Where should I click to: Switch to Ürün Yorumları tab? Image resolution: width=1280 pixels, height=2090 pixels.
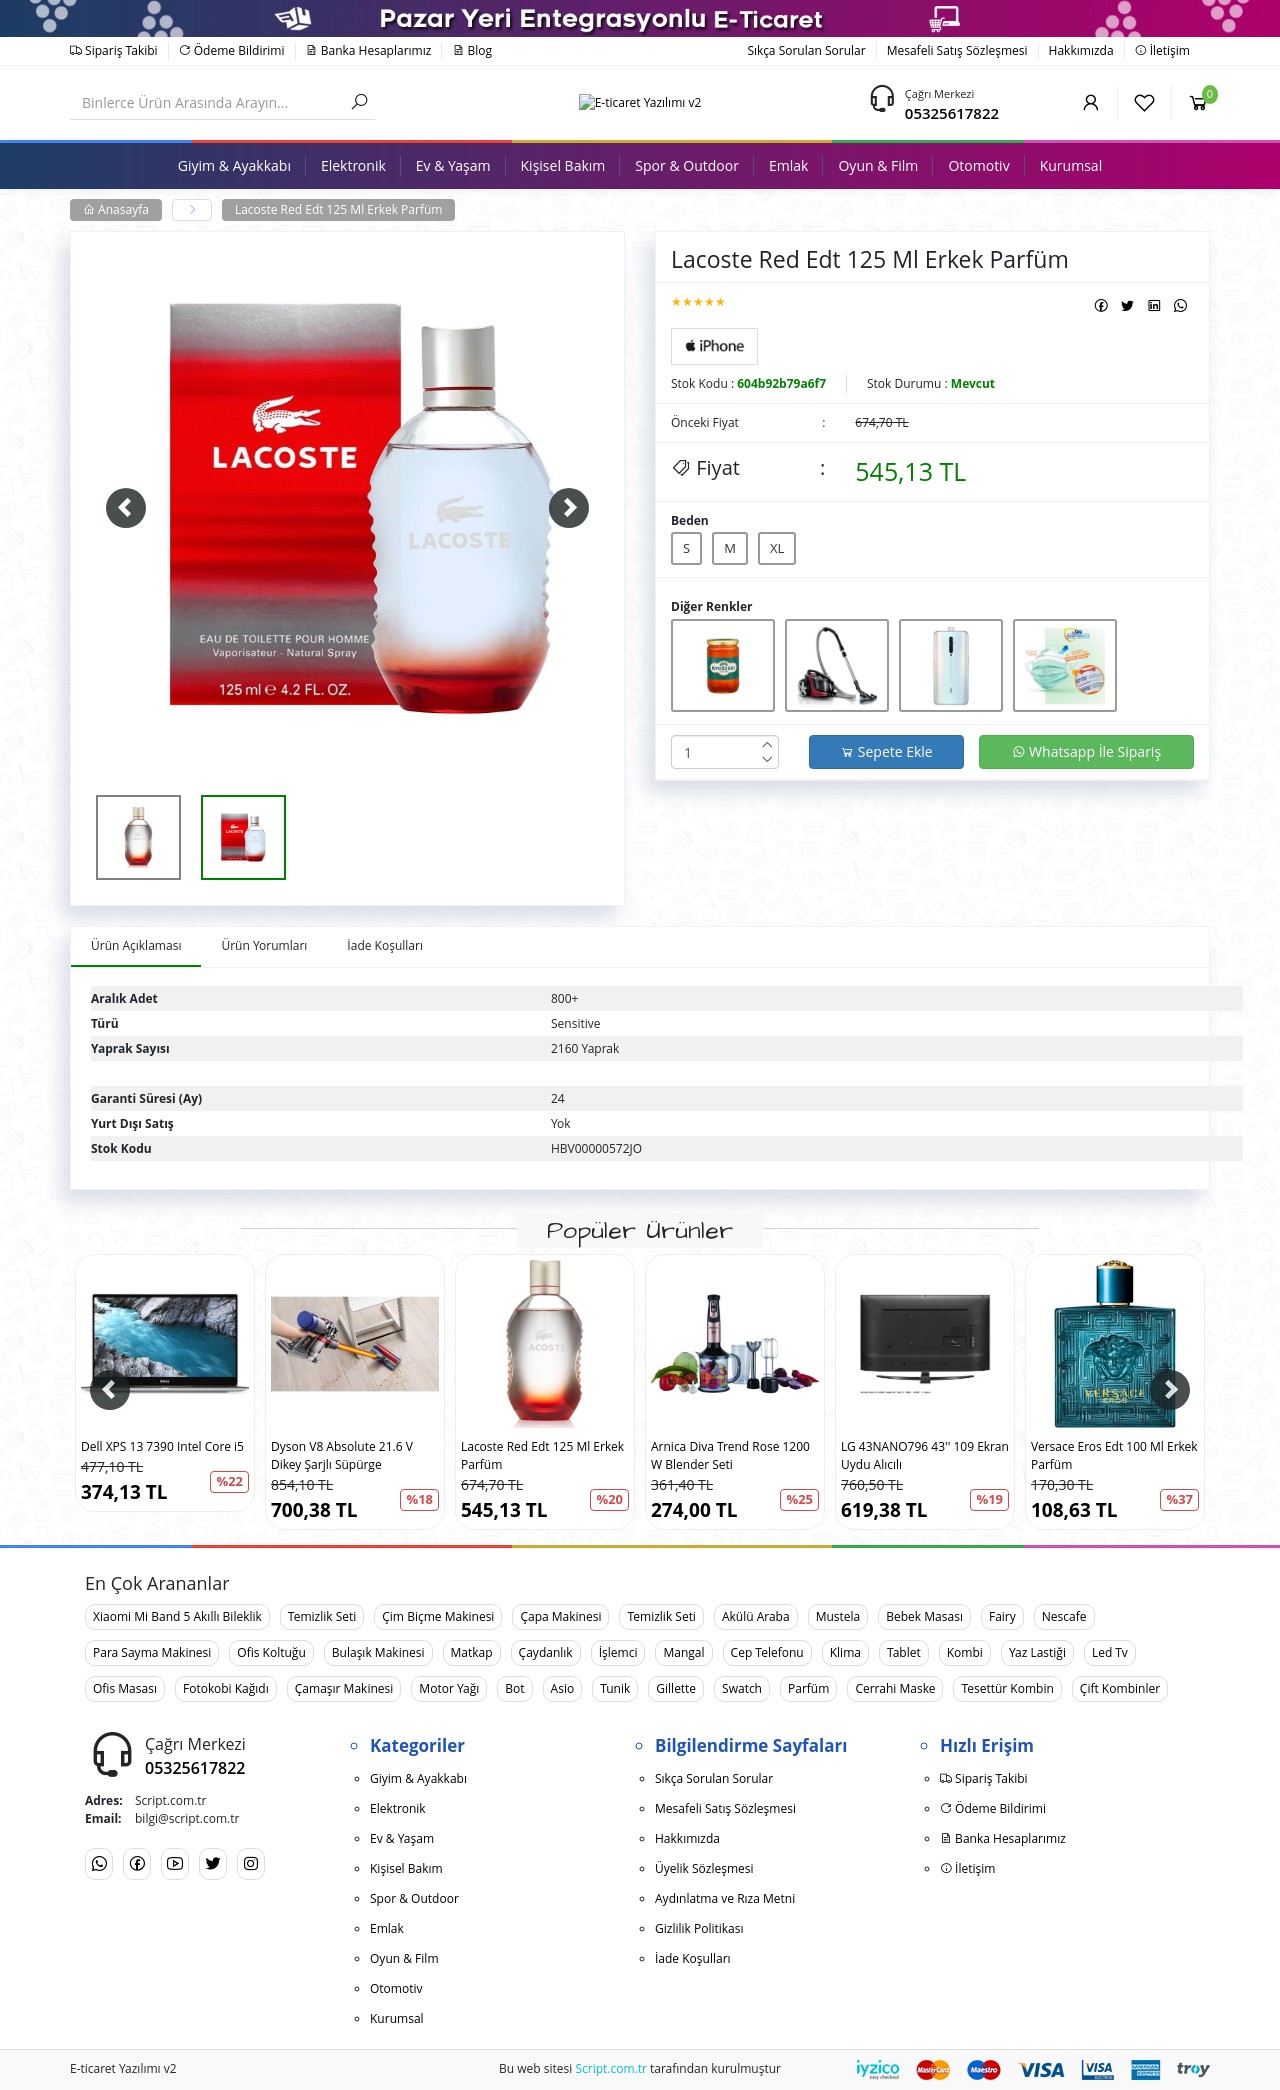pyautogui.click(x=264, y=945)
